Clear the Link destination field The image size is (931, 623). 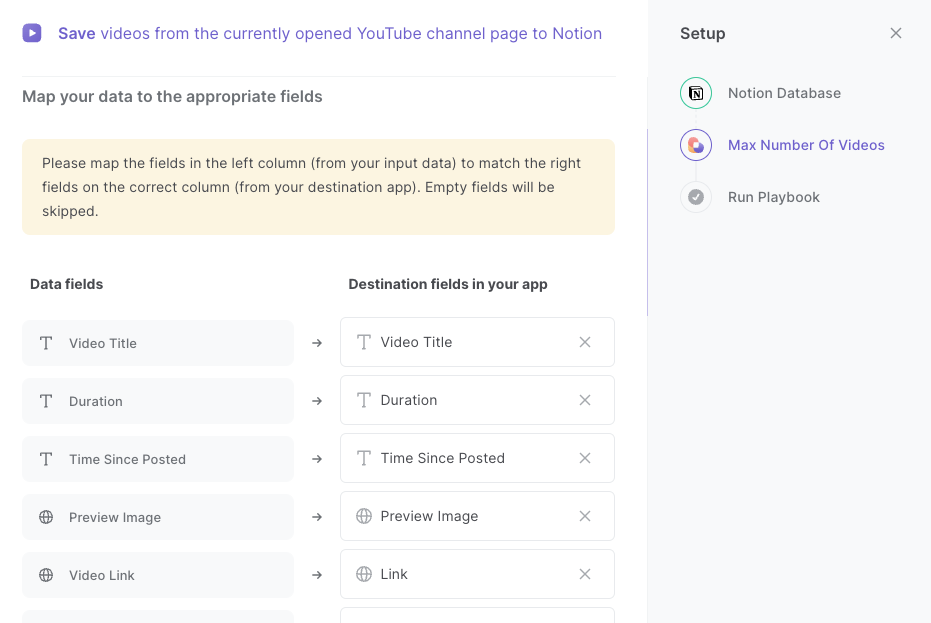coord(585,574)
